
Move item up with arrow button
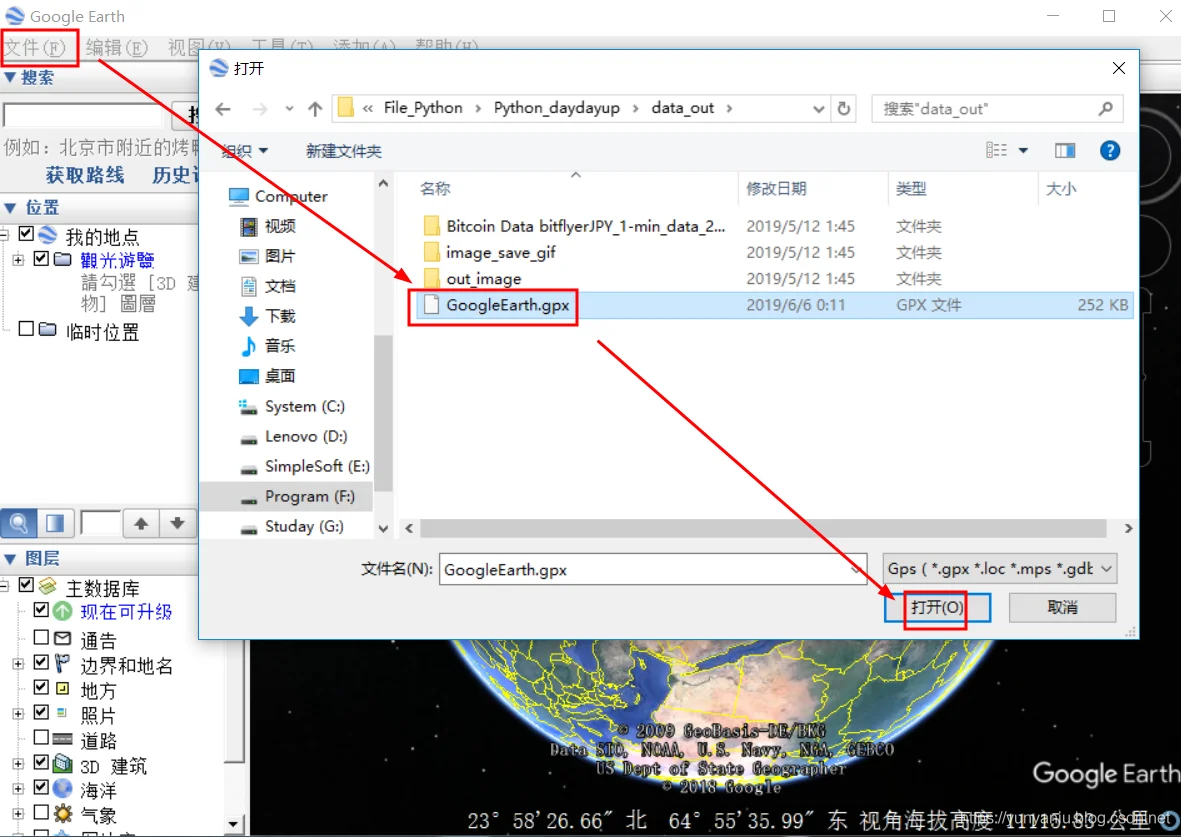(x=141, y=523)
